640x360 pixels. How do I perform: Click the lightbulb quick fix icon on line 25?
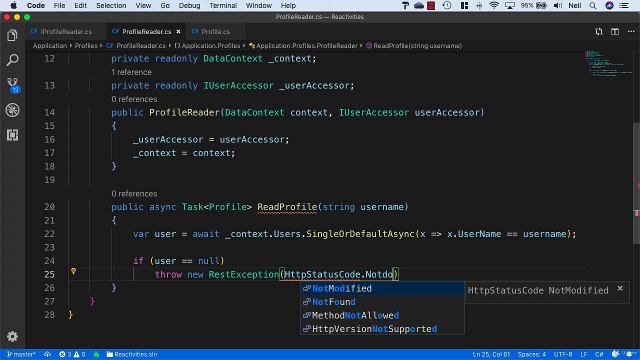73,271
